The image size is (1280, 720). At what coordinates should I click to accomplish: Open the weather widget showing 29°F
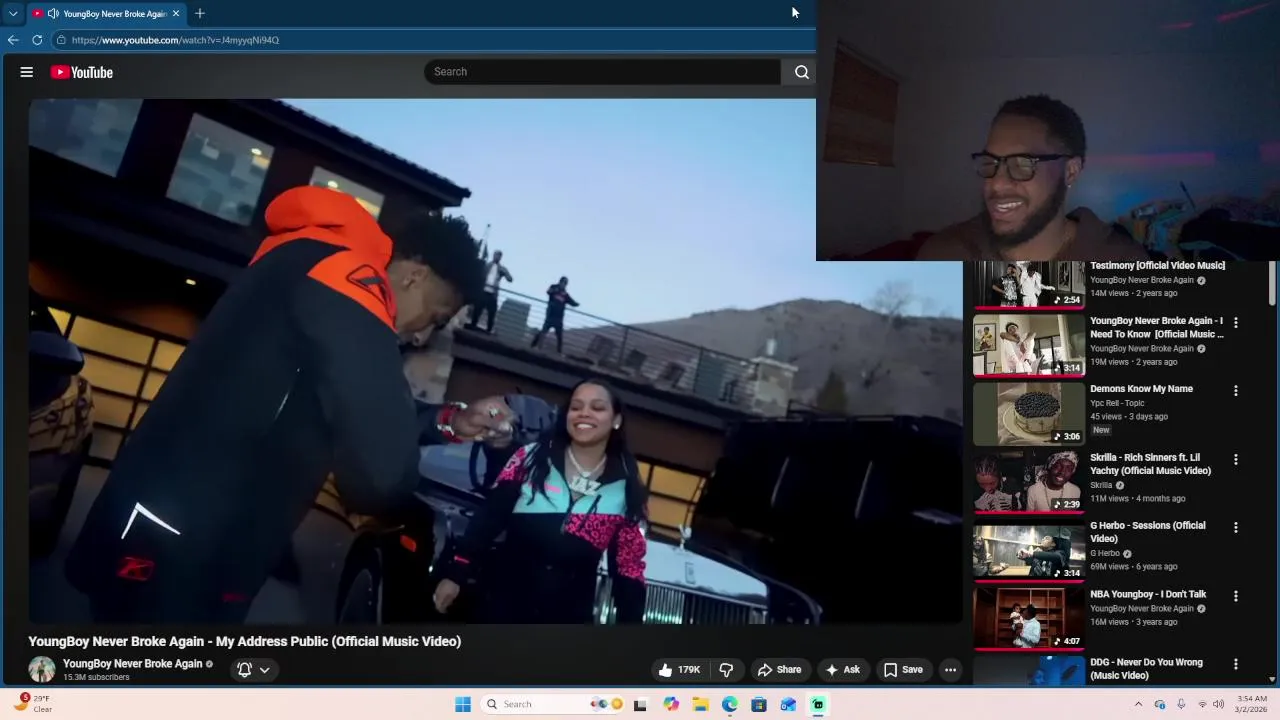(x=31, y=704)
